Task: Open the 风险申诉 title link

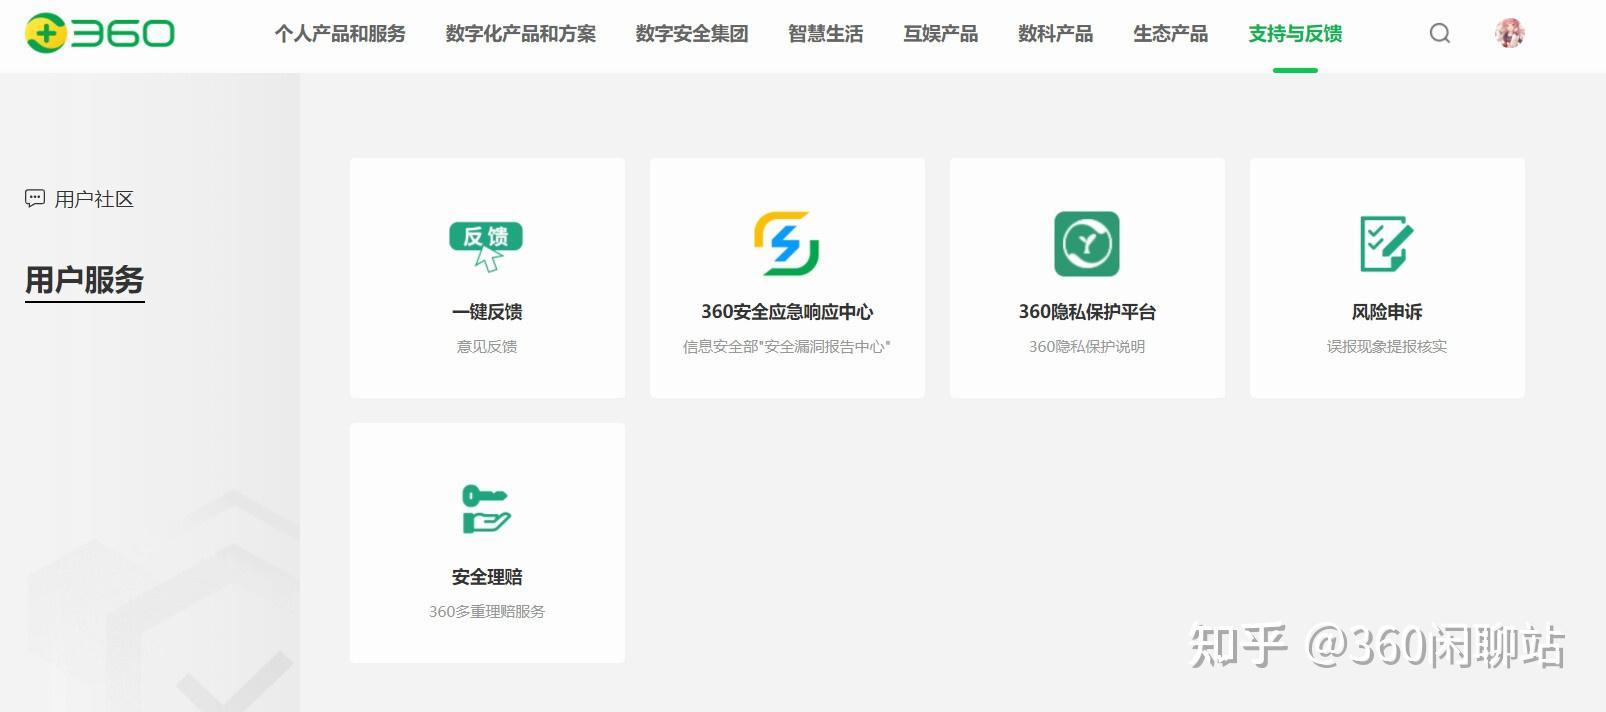Action: click(x=1387, y=312)
